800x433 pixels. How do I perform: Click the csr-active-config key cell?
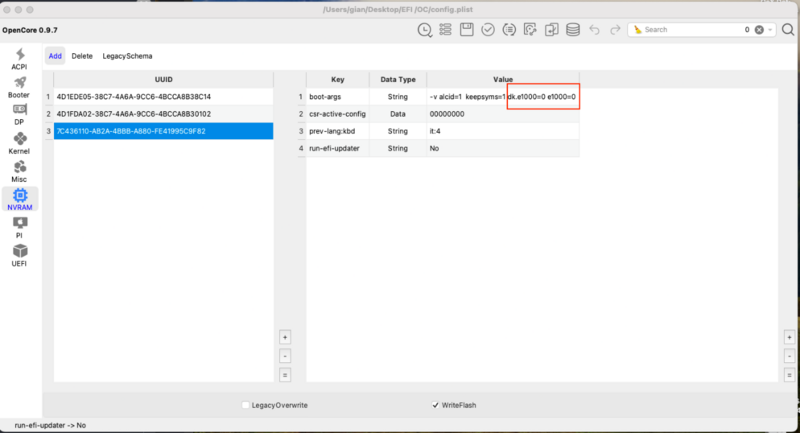pyautogui.click(x=338, y=114)
